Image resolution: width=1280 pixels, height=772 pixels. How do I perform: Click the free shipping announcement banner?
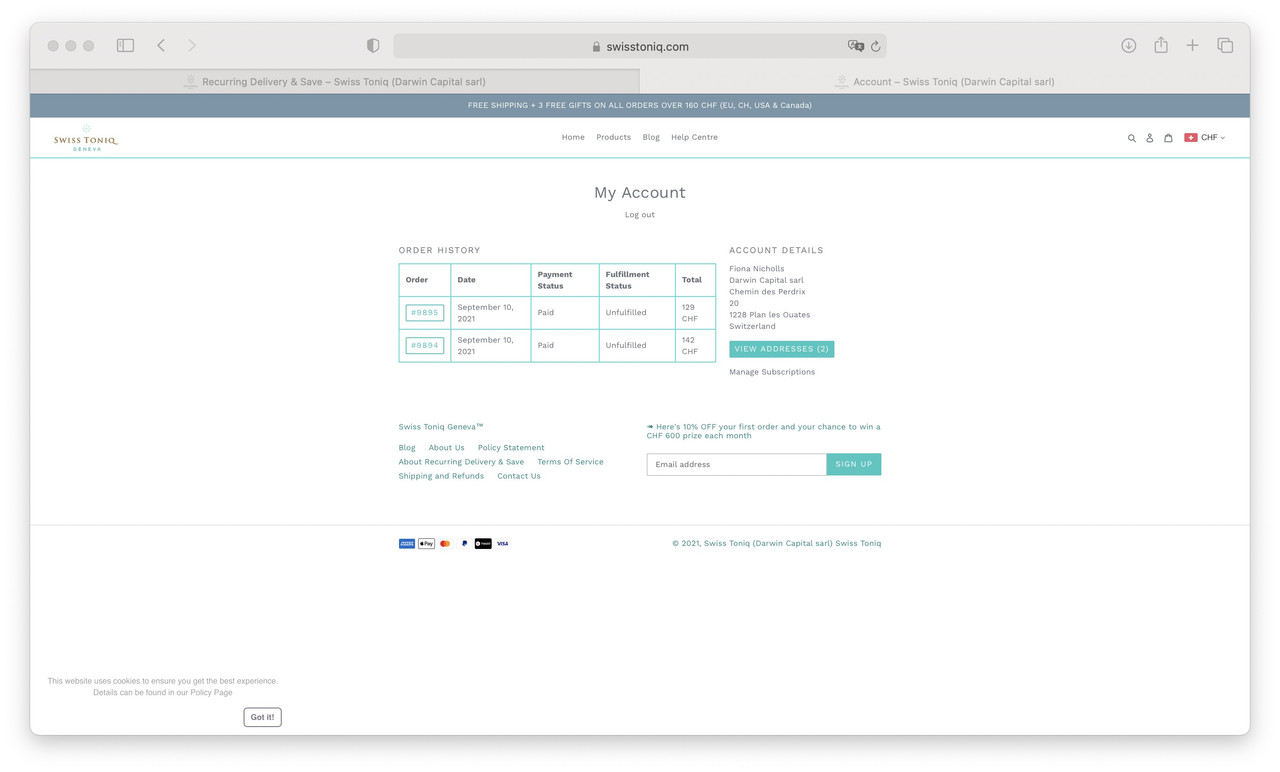640,105
